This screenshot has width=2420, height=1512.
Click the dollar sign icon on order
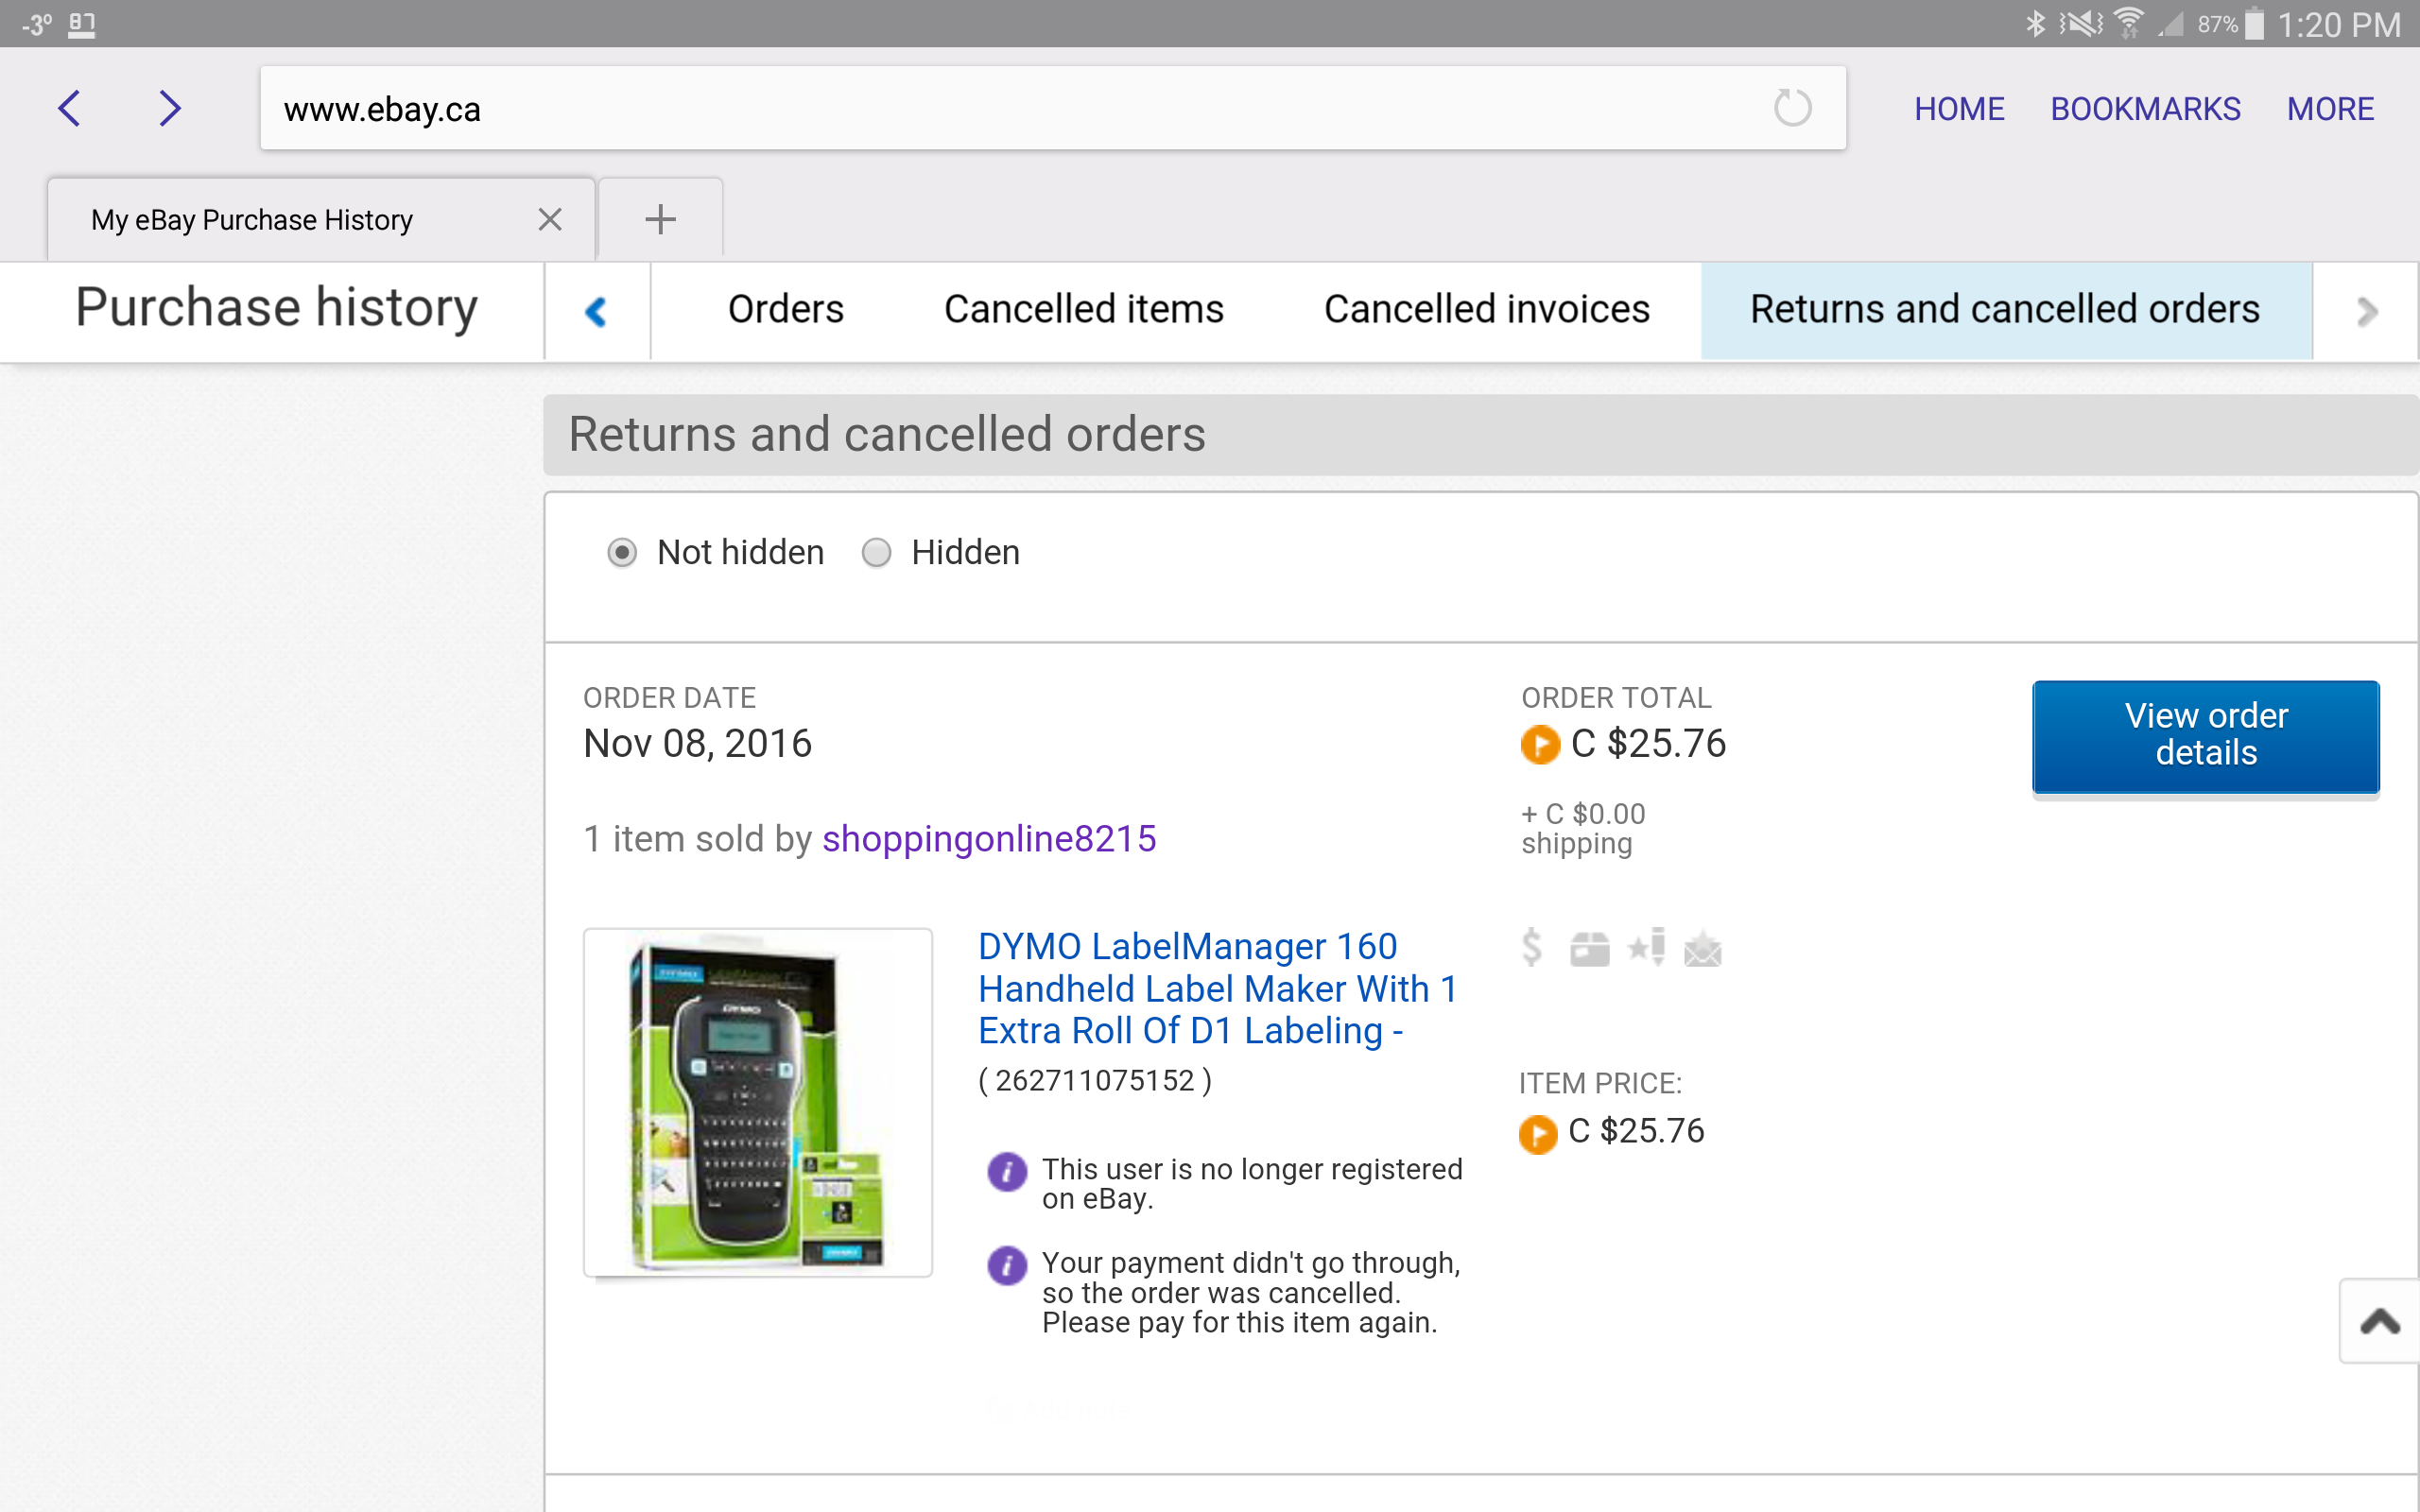coord(1531,946)
